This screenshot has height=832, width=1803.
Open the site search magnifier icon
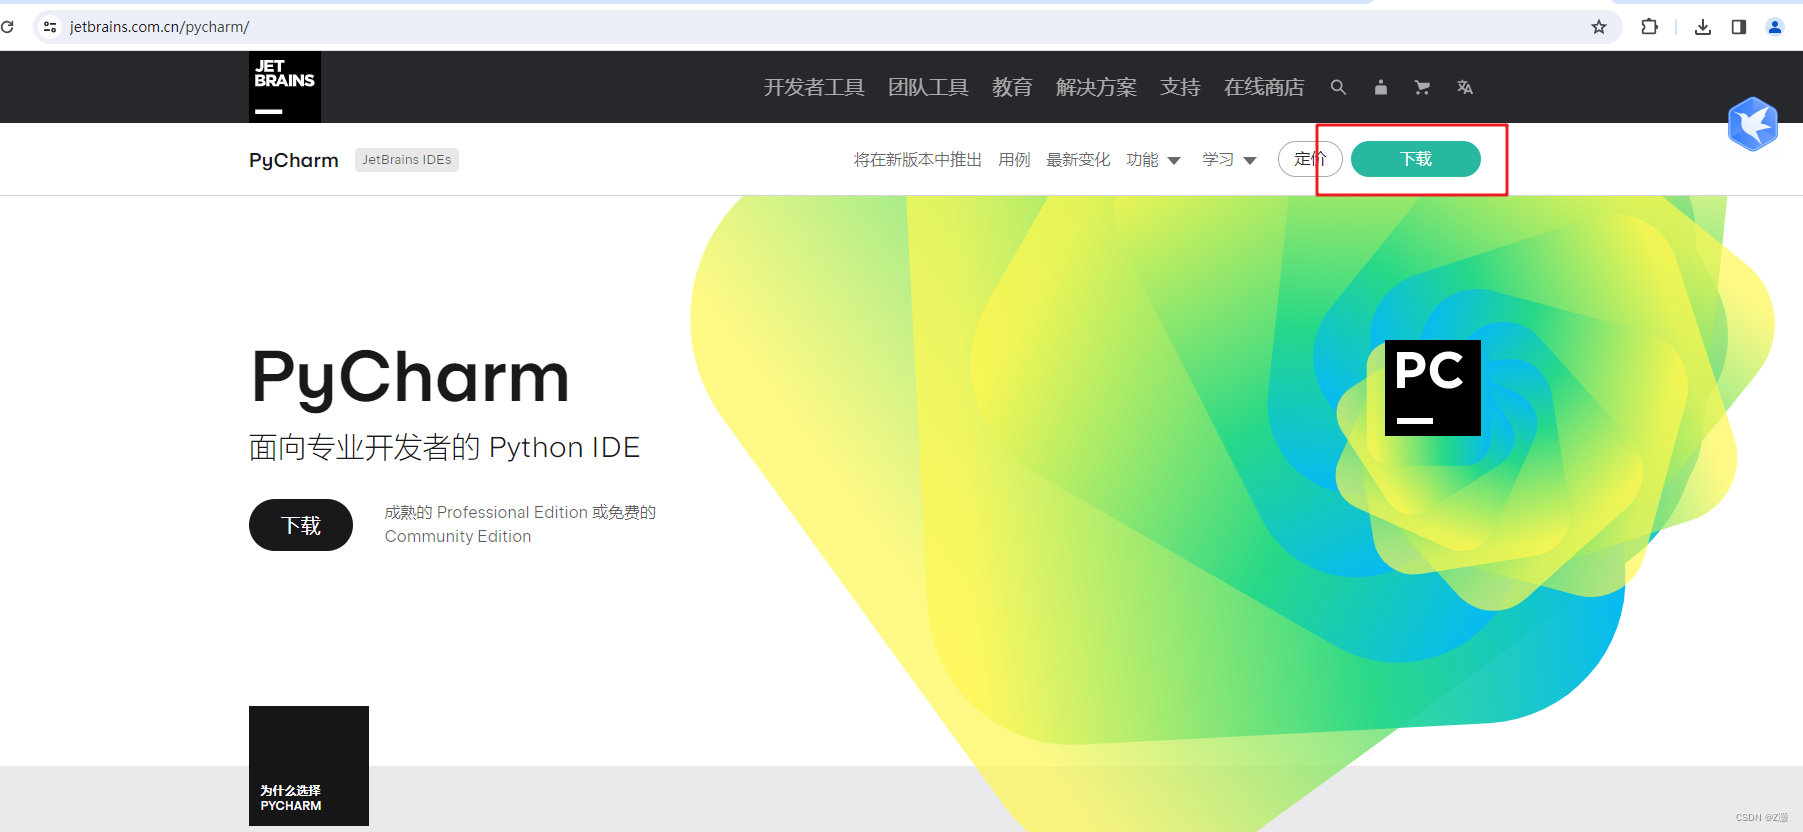click(x=1338, y=87)
